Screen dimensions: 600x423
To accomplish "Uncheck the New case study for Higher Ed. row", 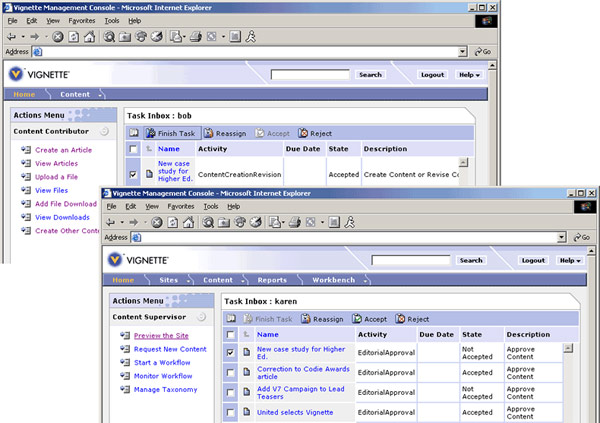I will coord(230,352).
